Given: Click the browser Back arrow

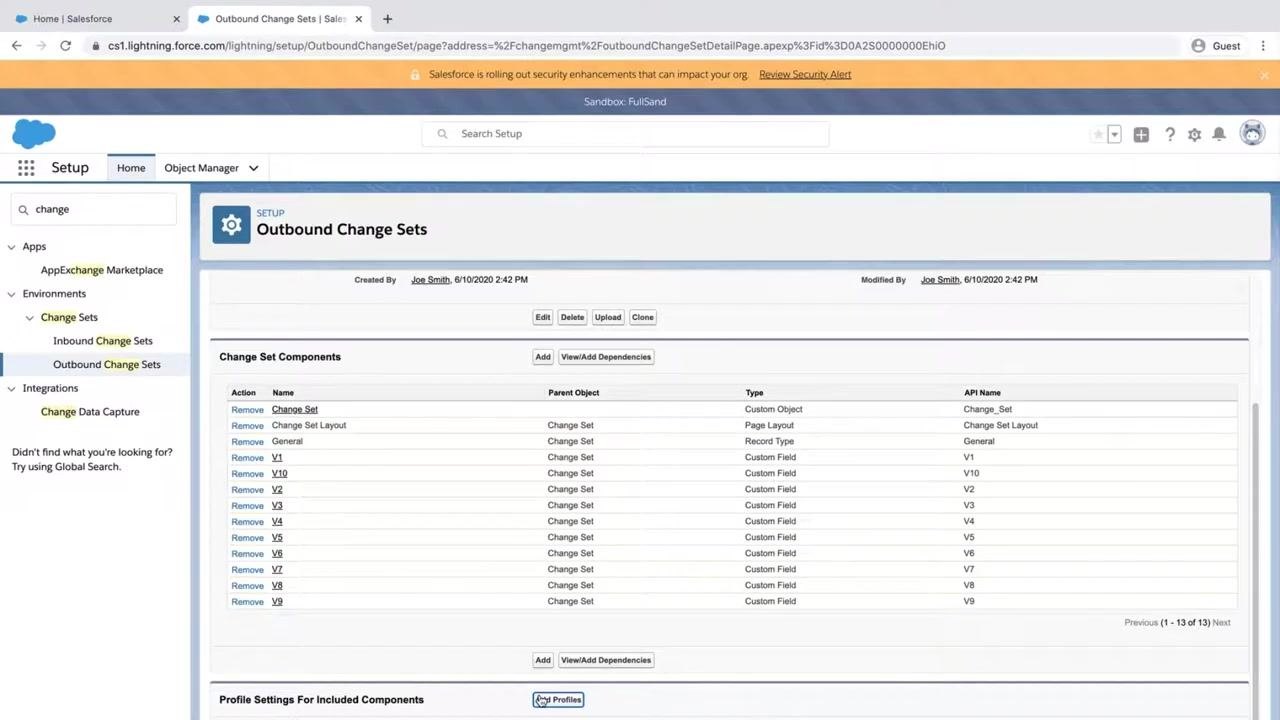Looking at the screenshot, I should coord(16,45).
